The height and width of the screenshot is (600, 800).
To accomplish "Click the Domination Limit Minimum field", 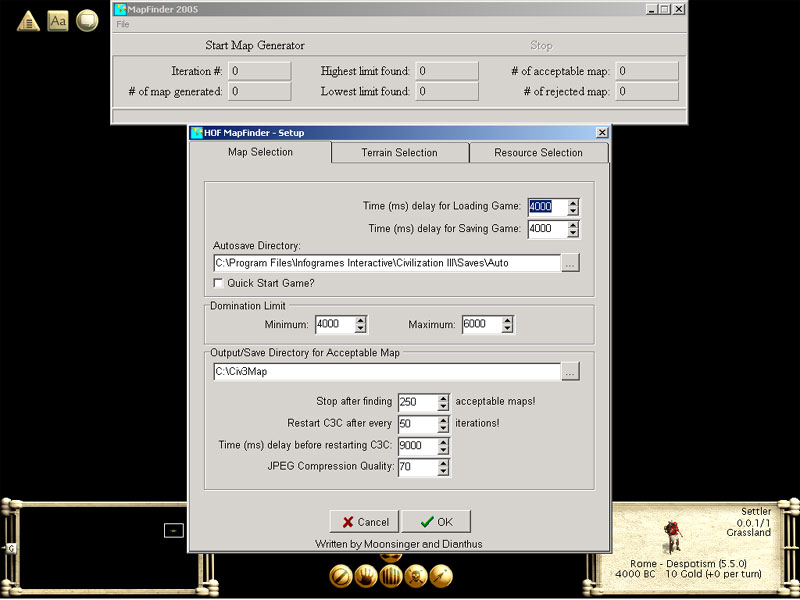I will [x=335, y=324].
